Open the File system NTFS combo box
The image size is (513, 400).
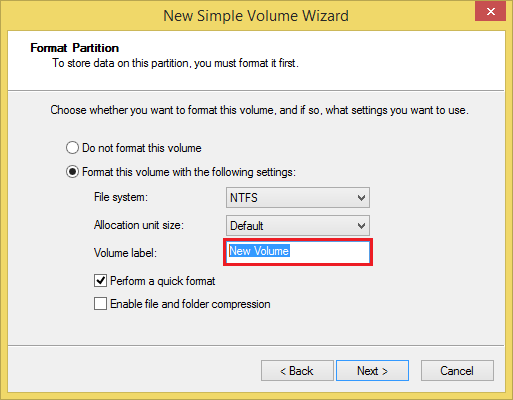(298, 197)
